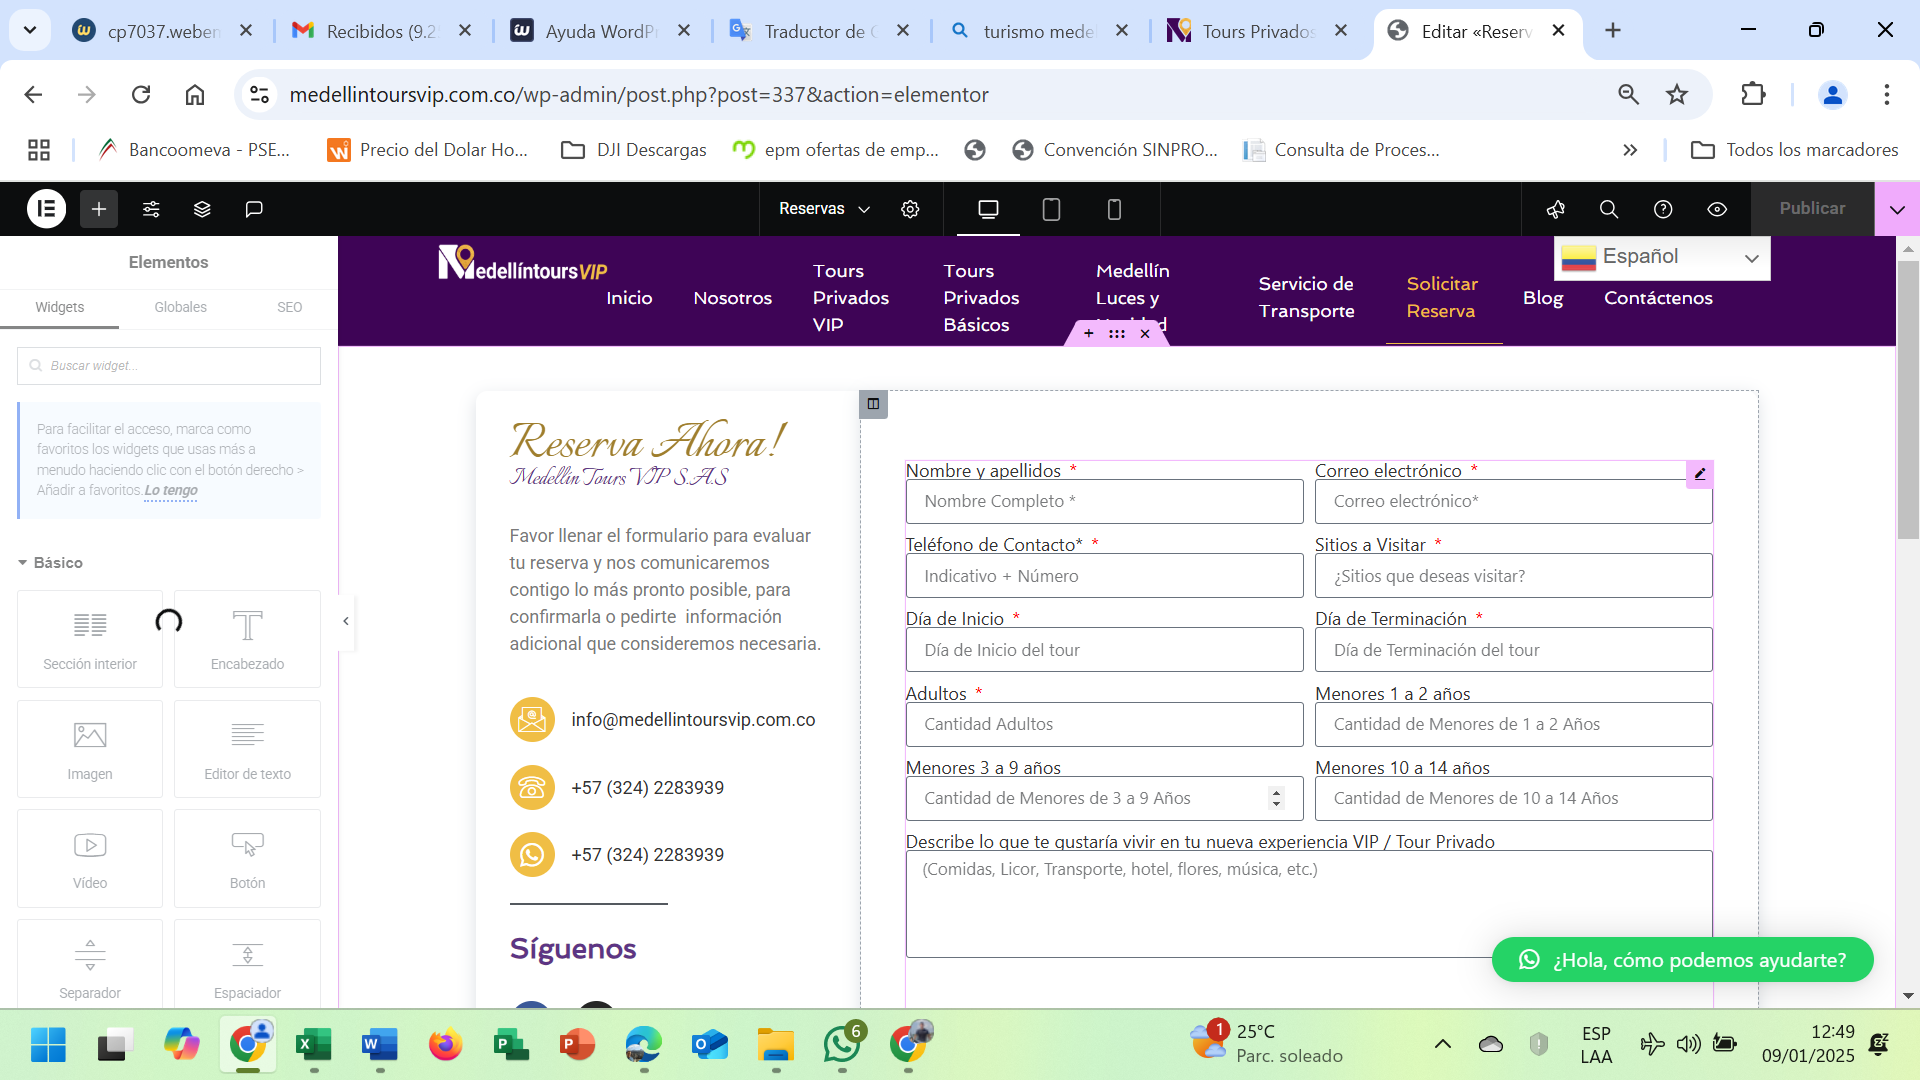Click the form widget edit pencil
The width and height of the screenshot is (1920, 1080).
tap(1700, 474)
